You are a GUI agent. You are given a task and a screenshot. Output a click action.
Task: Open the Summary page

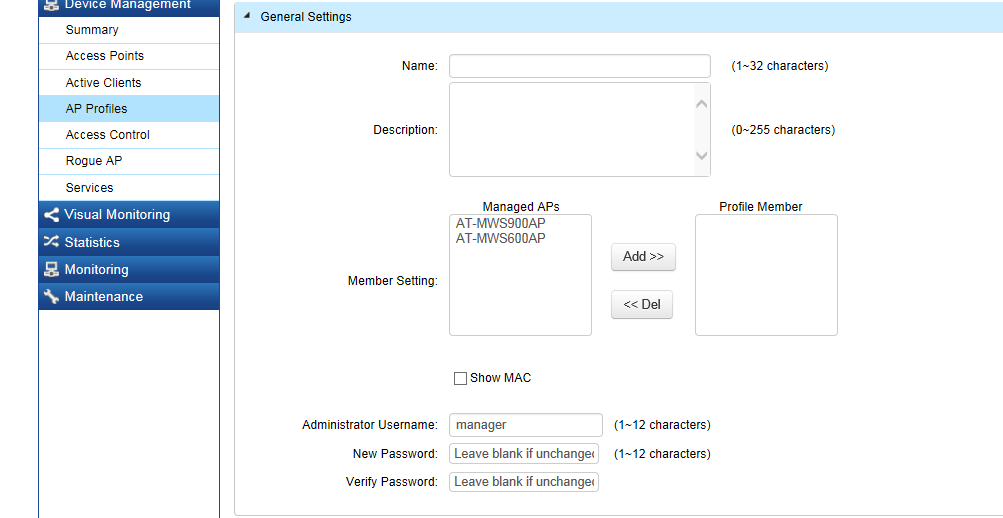(x=92, y=30)
